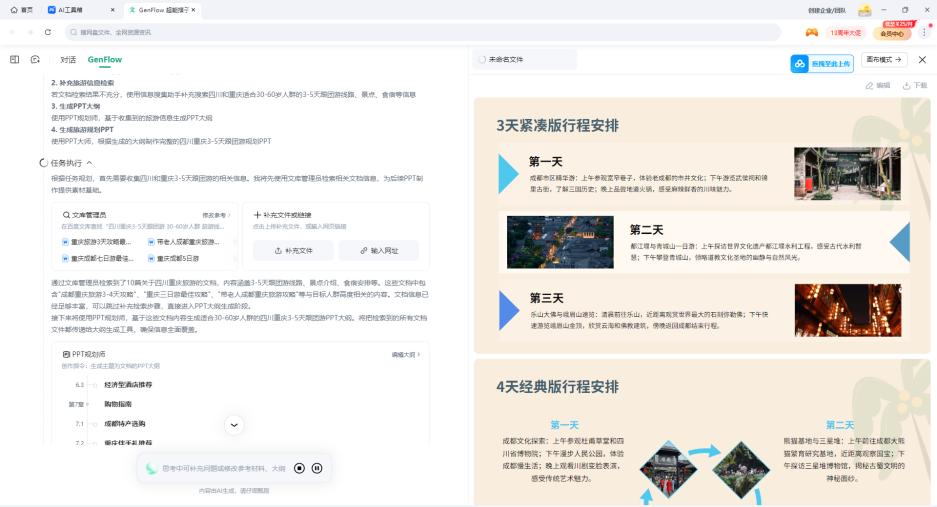Click the 输入网址 button

pyautogui.click(x=379, y=251)
